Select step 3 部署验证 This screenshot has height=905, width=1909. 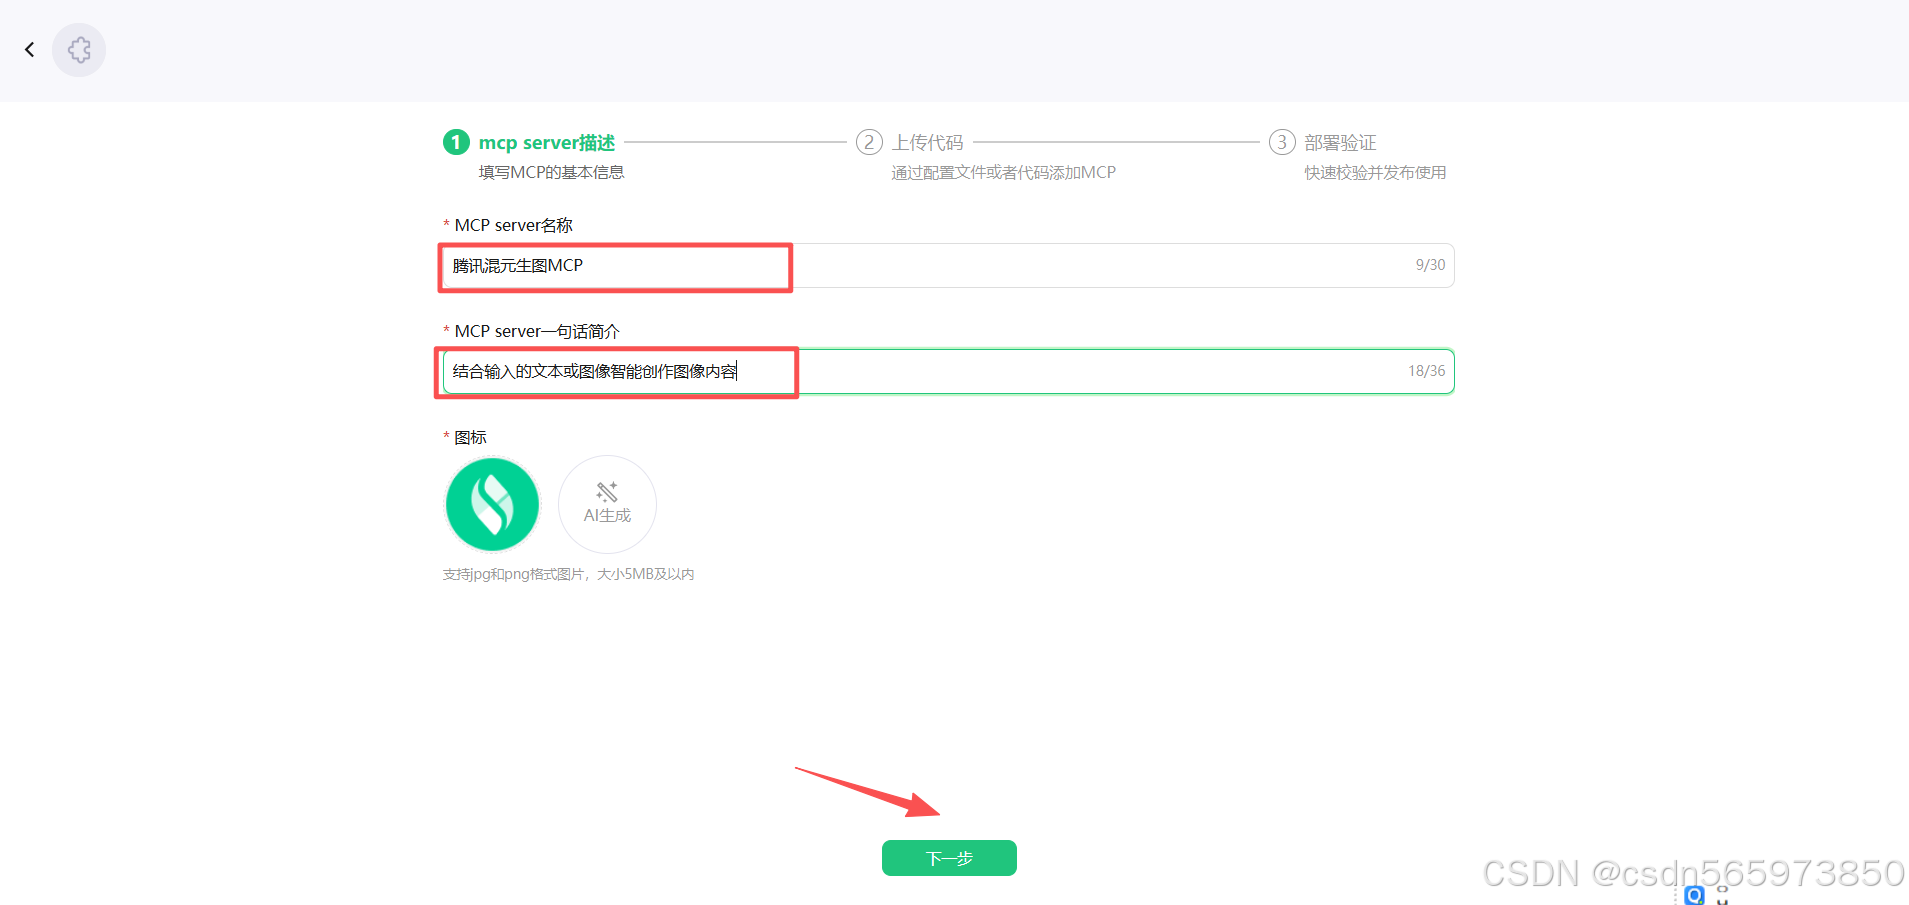[1340, 143]
